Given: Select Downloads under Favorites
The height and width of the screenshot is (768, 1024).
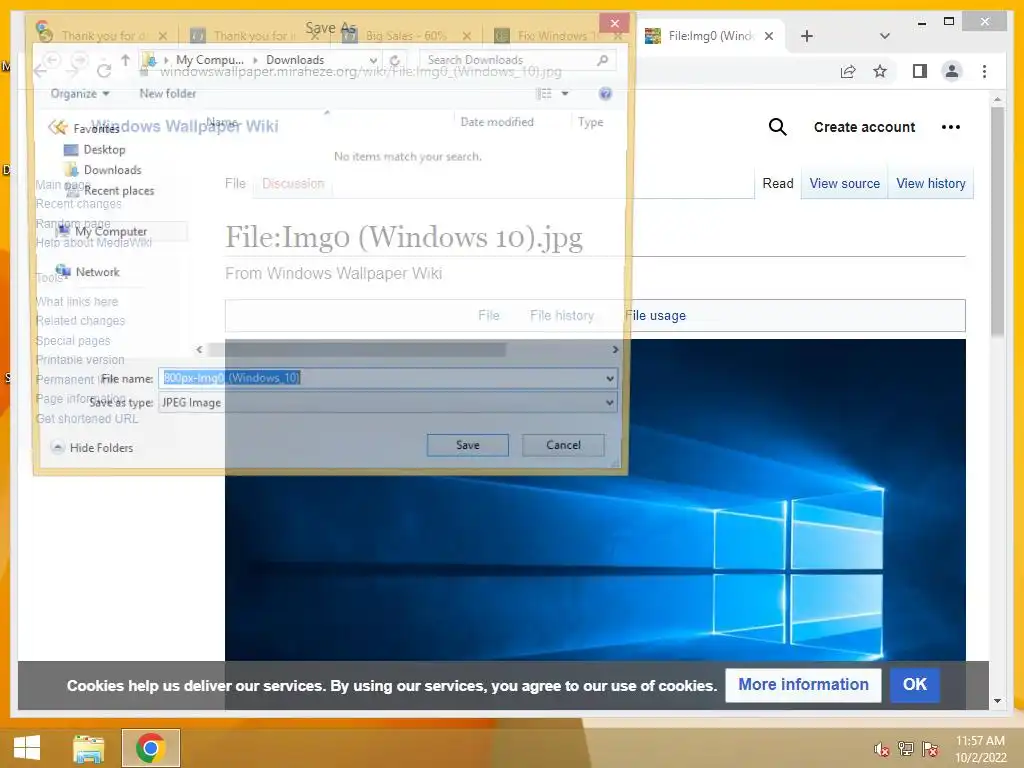Looking at the screenshot, I should coord(103,170).
